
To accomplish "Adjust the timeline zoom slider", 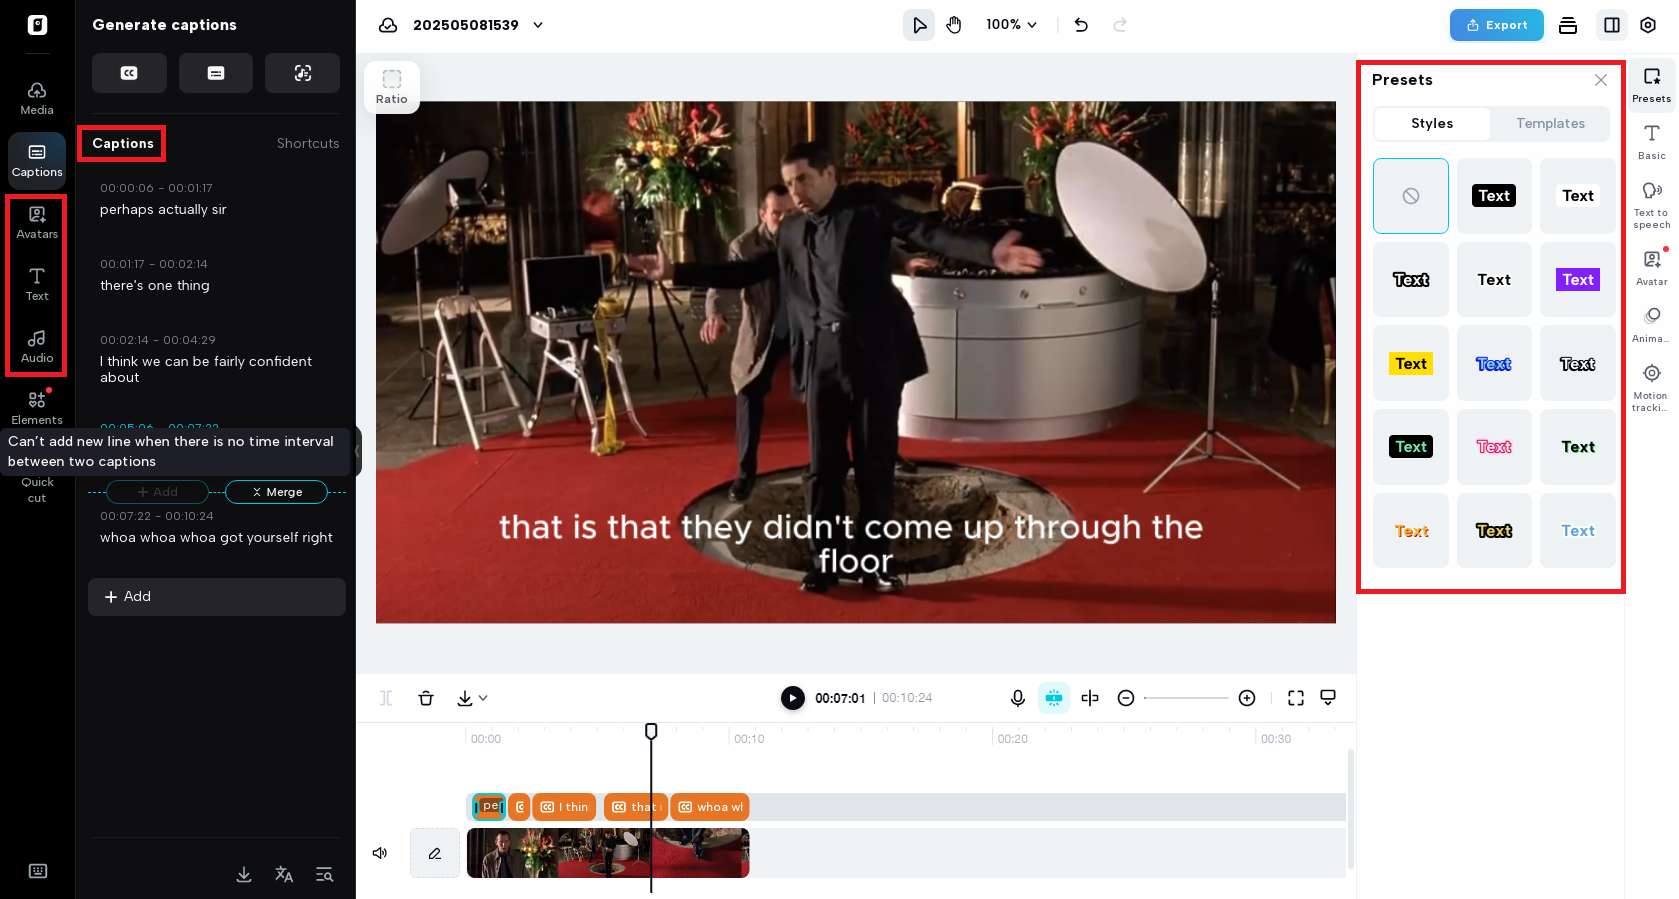I will [x=1186, y=698].
